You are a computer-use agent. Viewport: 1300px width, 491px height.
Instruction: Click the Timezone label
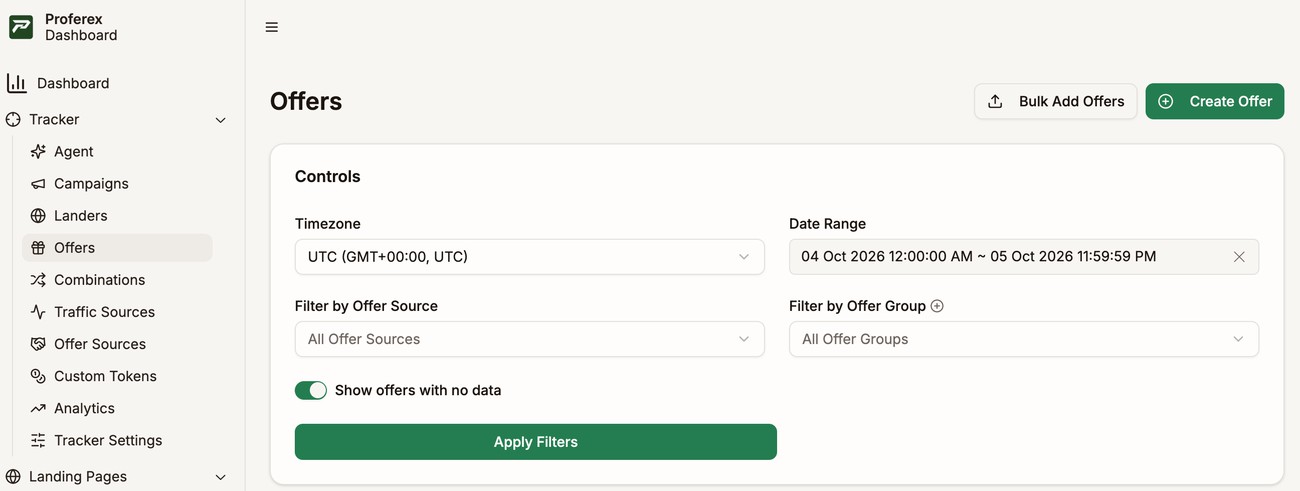click(x=328, y=224)
